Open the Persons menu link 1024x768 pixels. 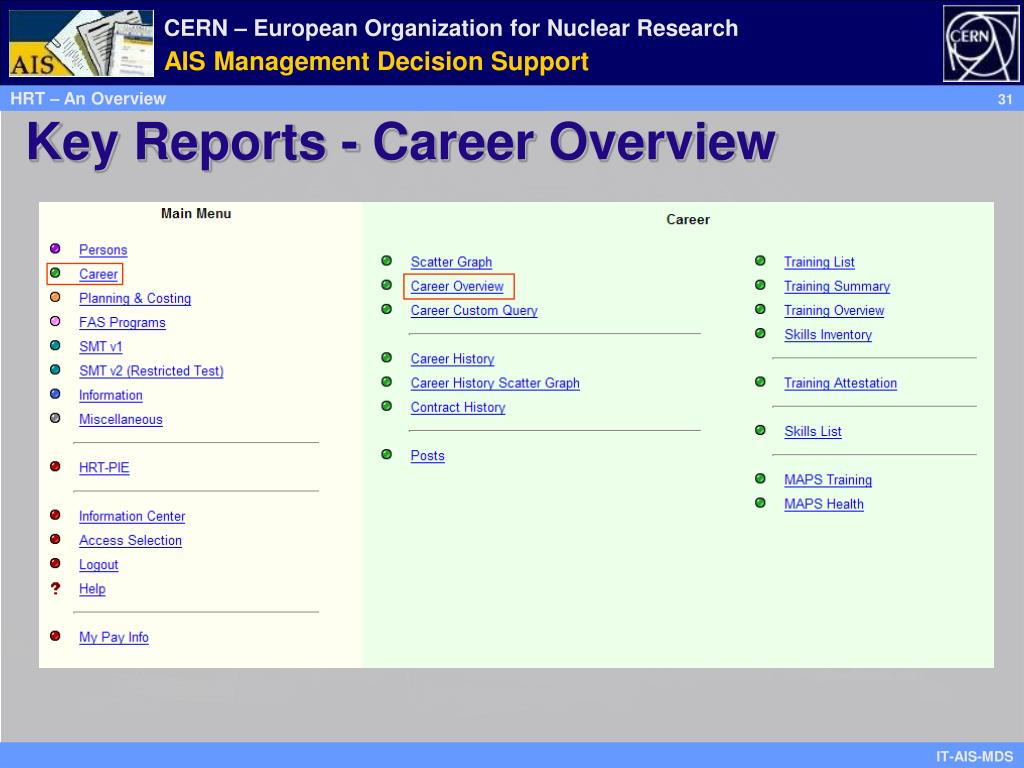(x=103, y=249)
